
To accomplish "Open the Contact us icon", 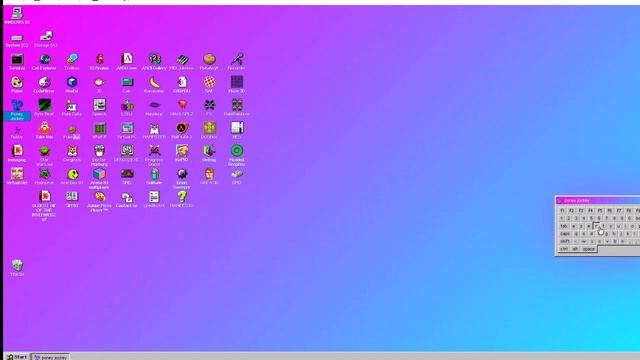I will point(127,199).
